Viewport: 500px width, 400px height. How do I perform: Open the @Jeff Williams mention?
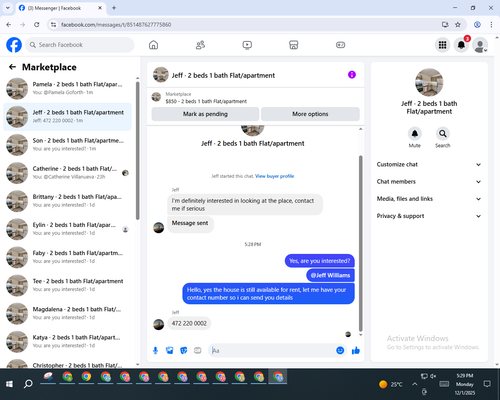click(x=330, y=275)
